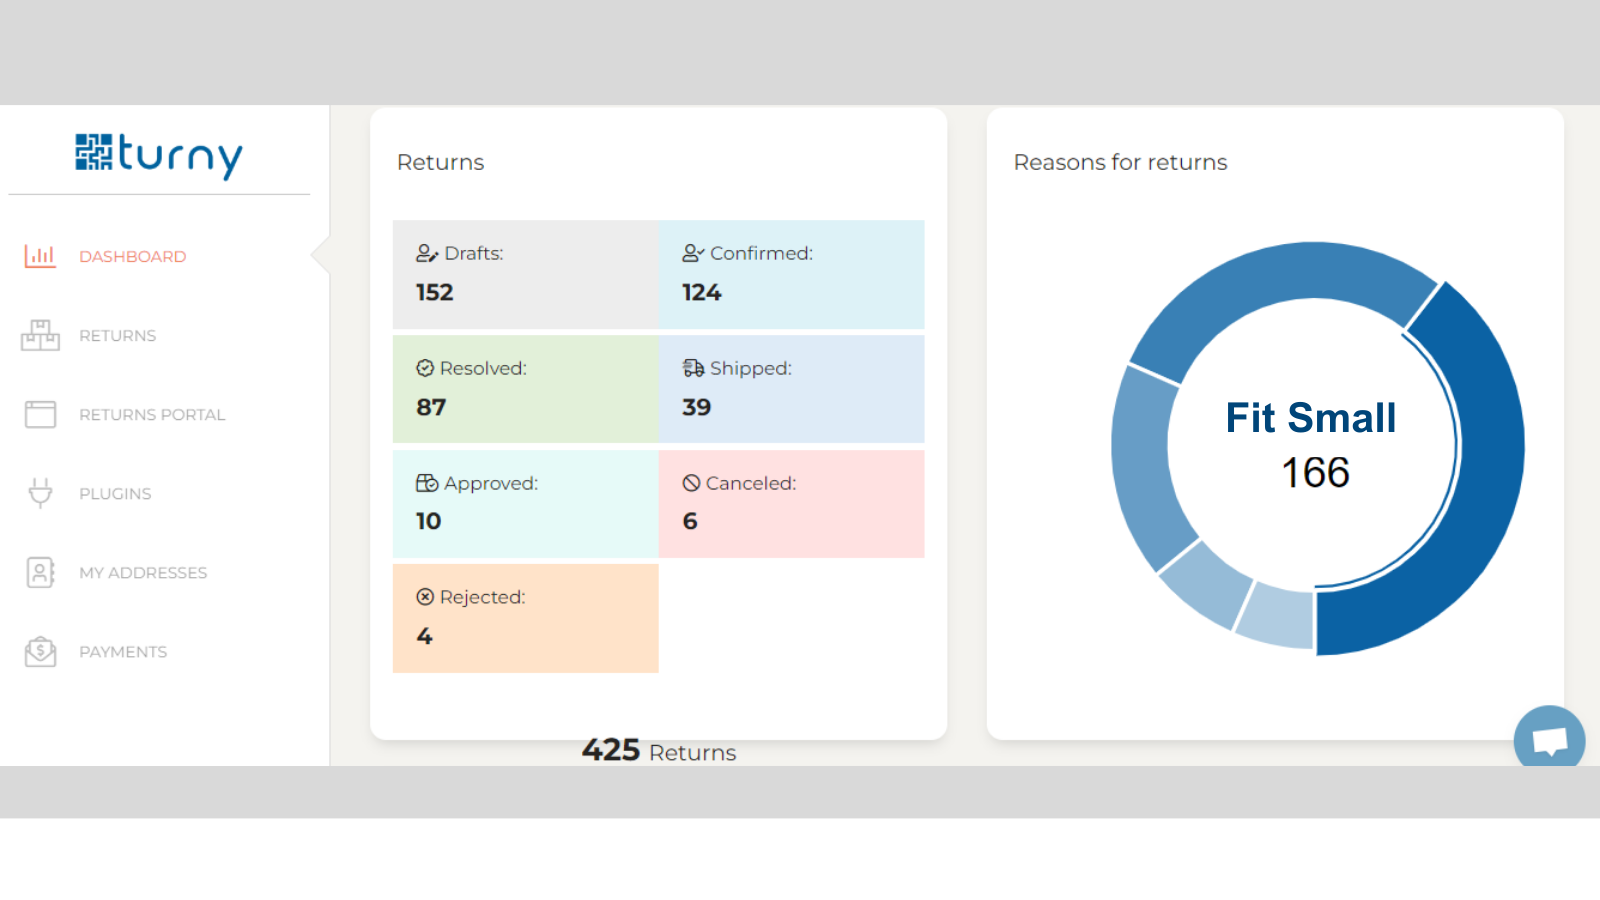Go to RETURNS PORTAL
Screen dimensions: 1600x900
pos(152,414)
